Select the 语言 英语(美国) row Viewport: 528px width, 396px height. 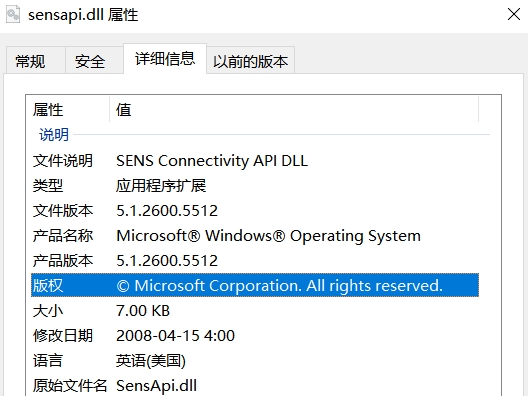255,360
